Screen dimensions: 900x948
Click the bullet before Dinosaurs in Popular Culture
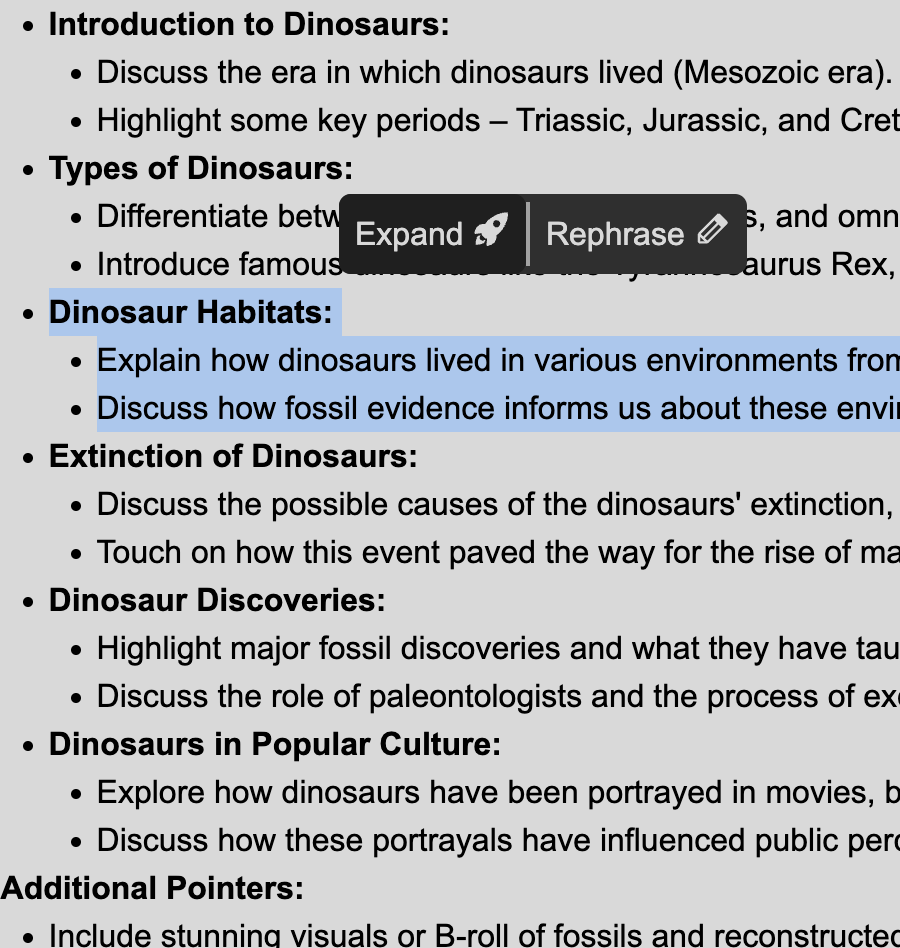(x=26, y=744)
